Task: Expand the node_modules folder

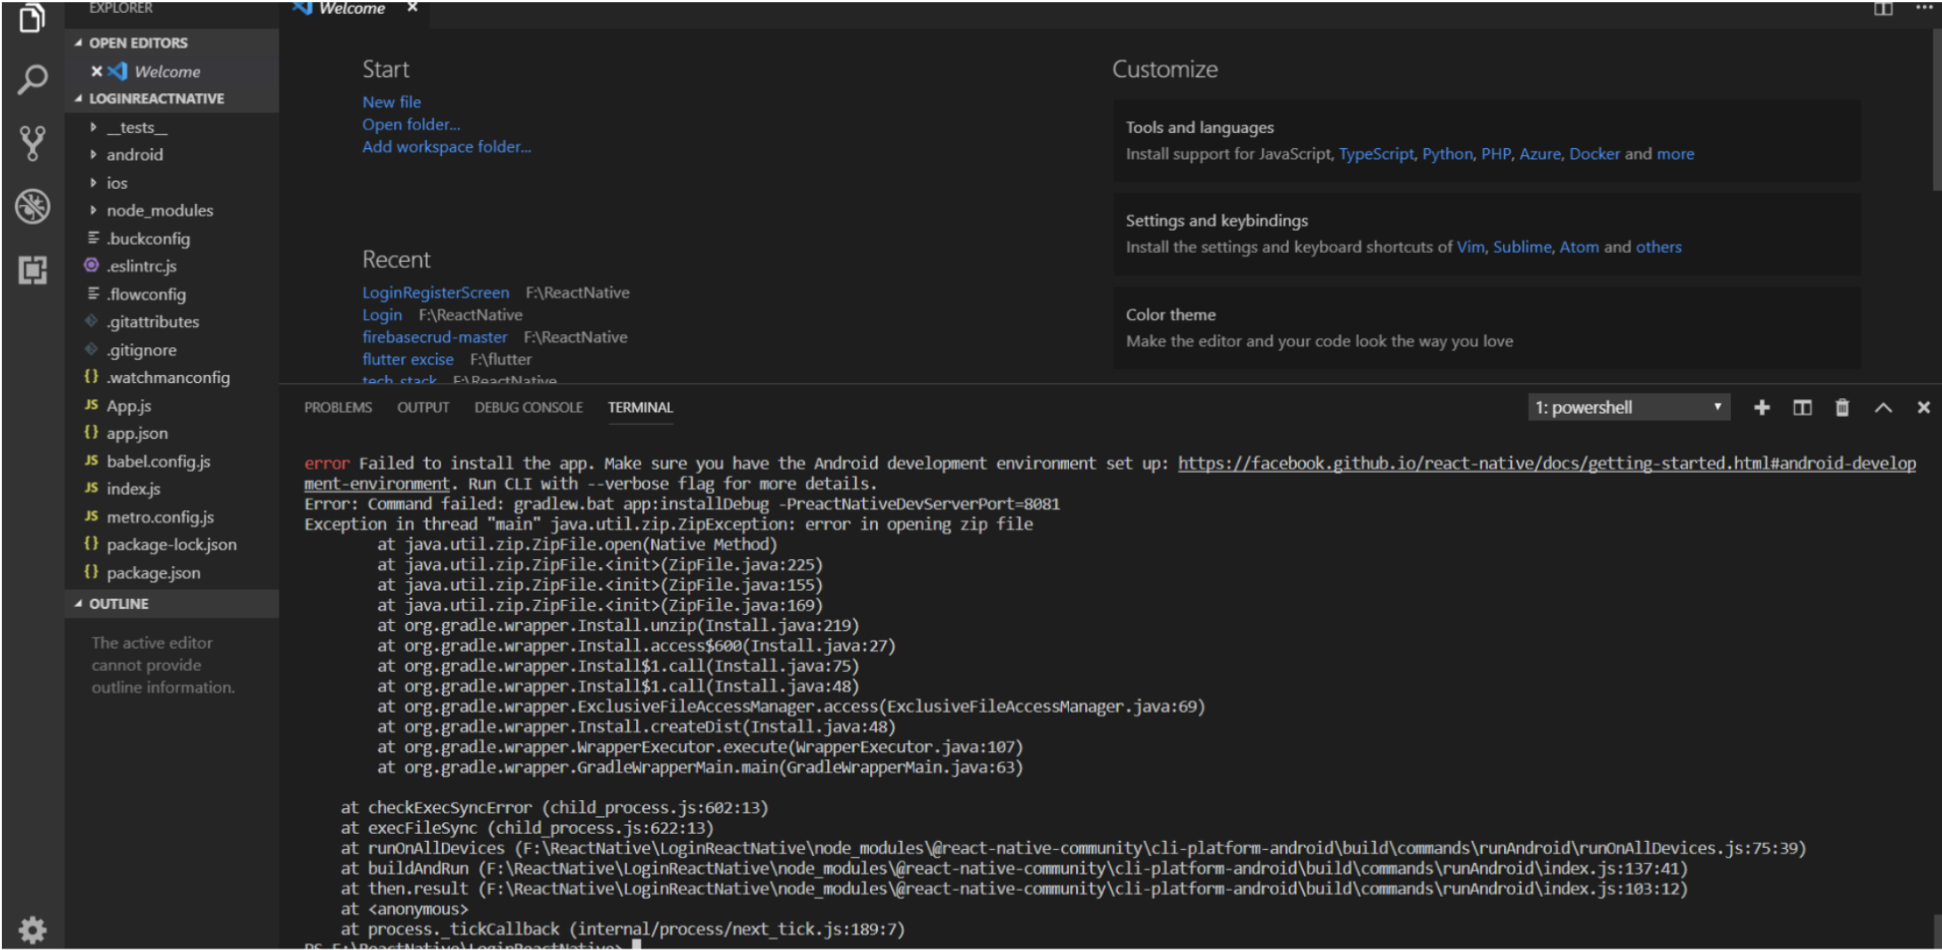Action: [x=159, y=211]
